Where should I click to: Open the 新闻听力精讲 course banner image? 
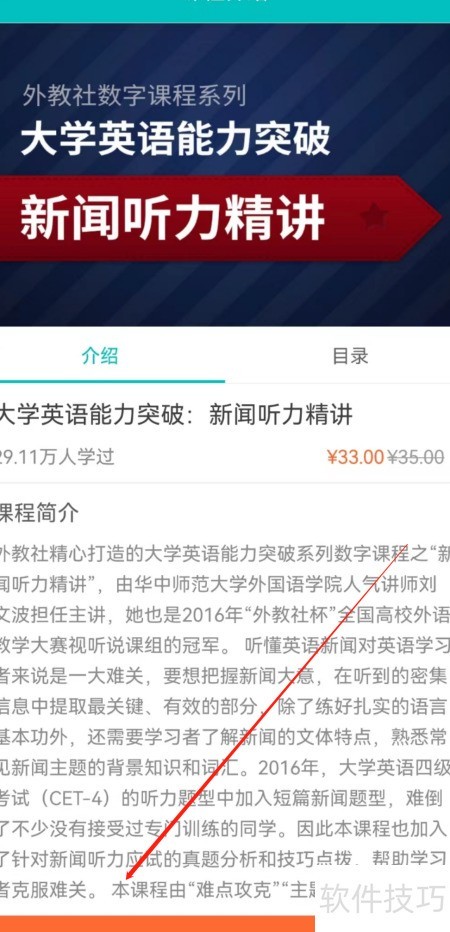tap(225, 175)
